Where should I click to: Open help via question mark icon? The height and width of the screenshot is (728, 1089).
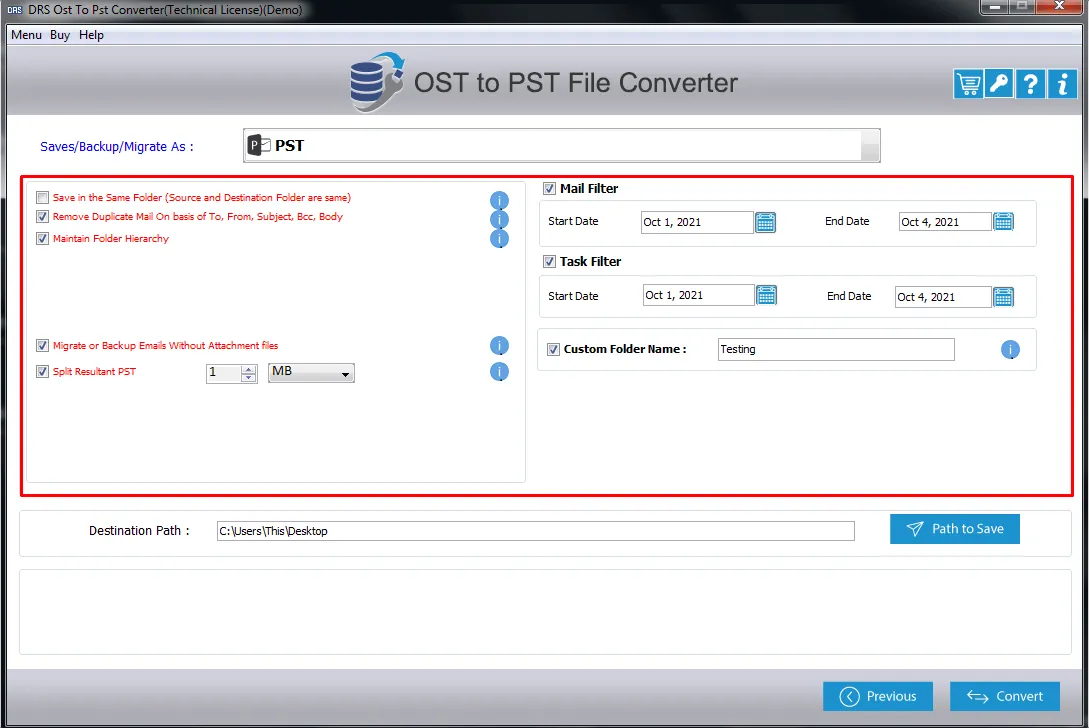(x=1031, y=84)
